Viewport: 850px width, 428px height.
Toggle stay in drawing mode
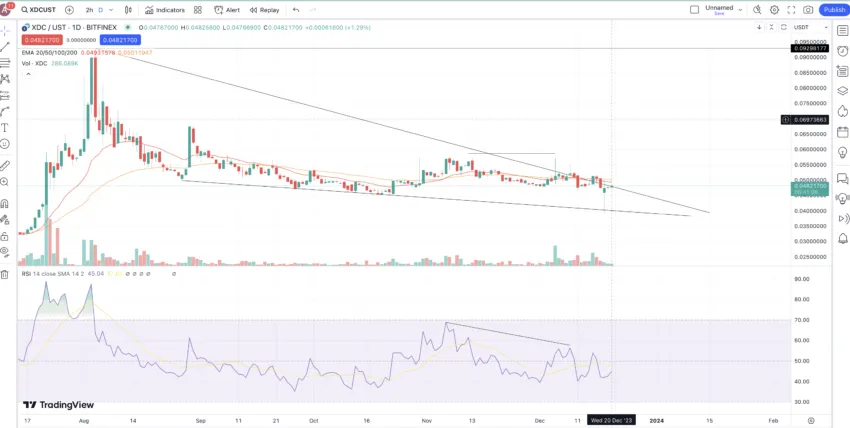[5, 219]
